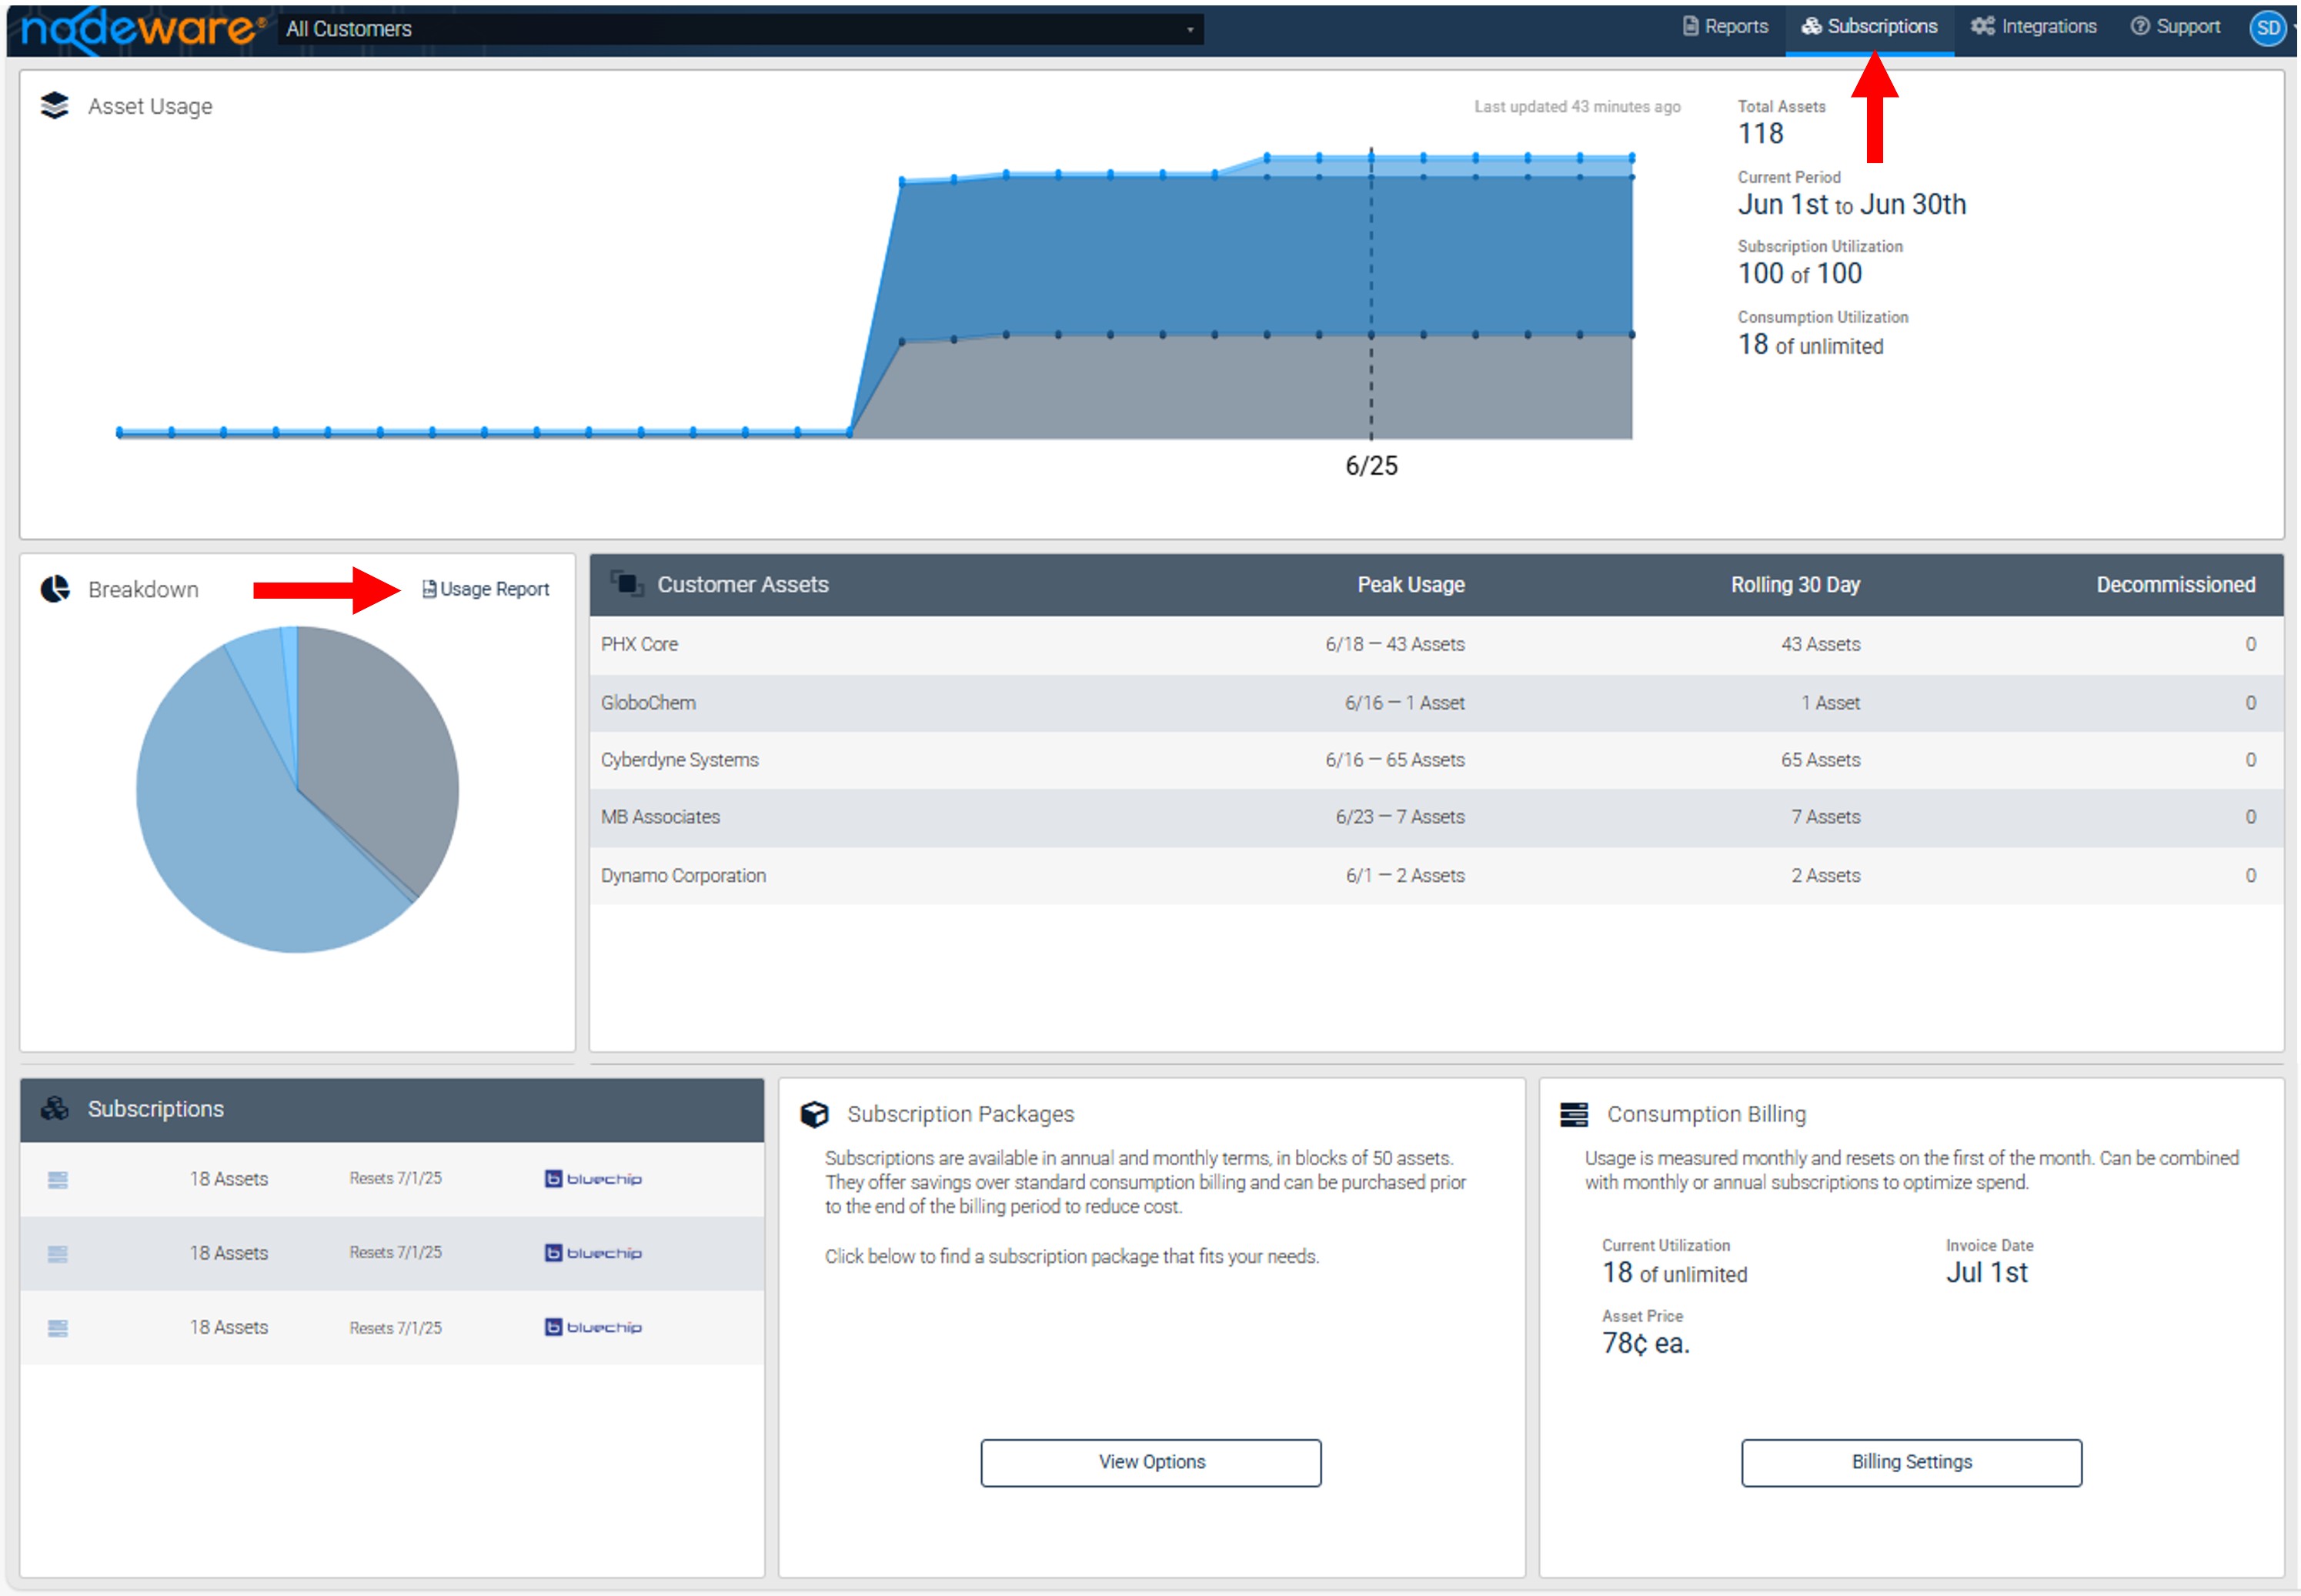Click the second bluechip logo

point(593,1253)
